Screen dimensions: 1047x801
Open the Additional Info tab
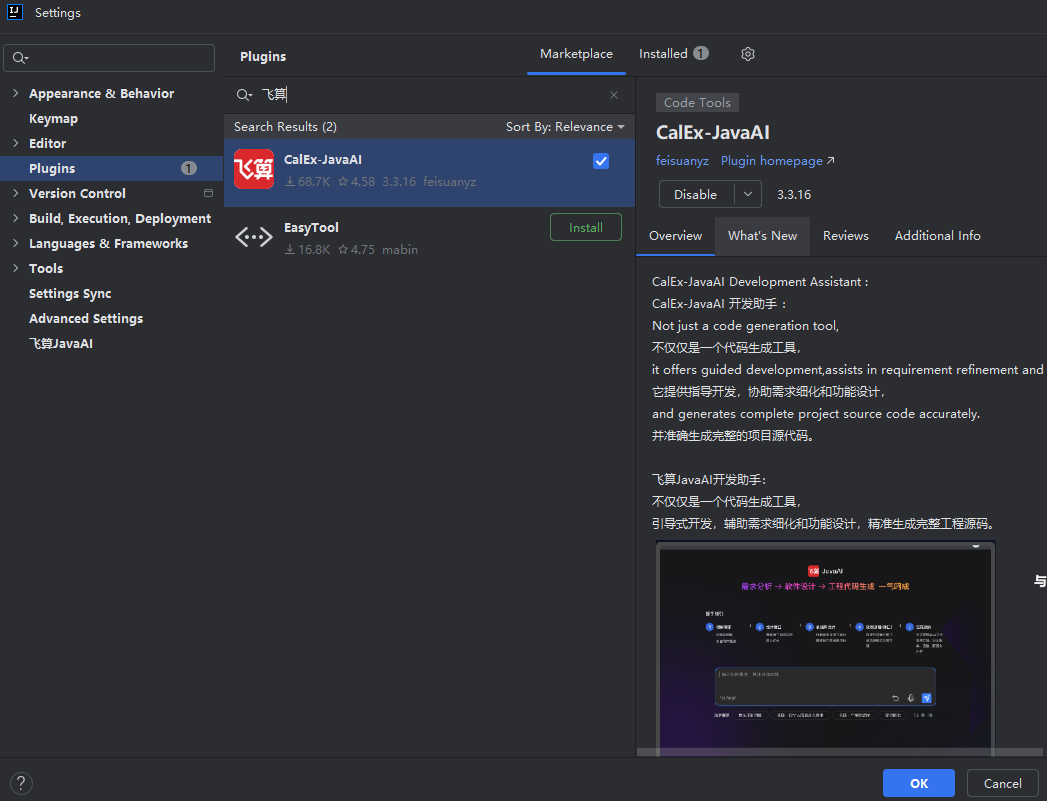pyautogui.click(x=937, y=236)
